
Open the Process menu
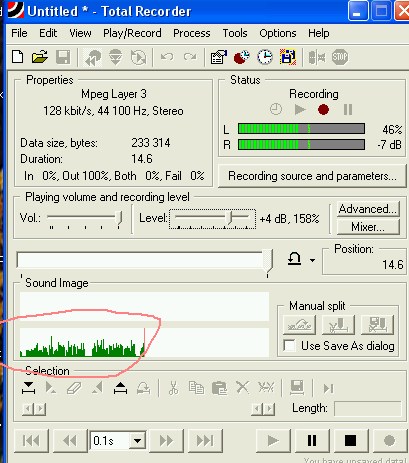192,33
